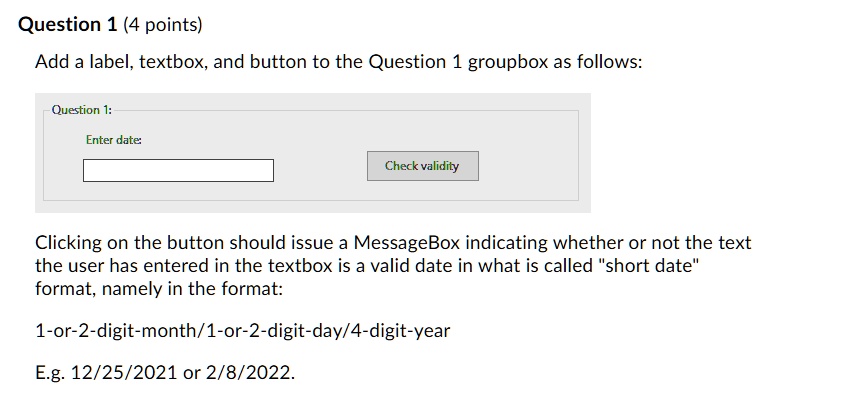Select the "Question 1:" groupbox caption
The image size is (841, 397).
(82, 110)
